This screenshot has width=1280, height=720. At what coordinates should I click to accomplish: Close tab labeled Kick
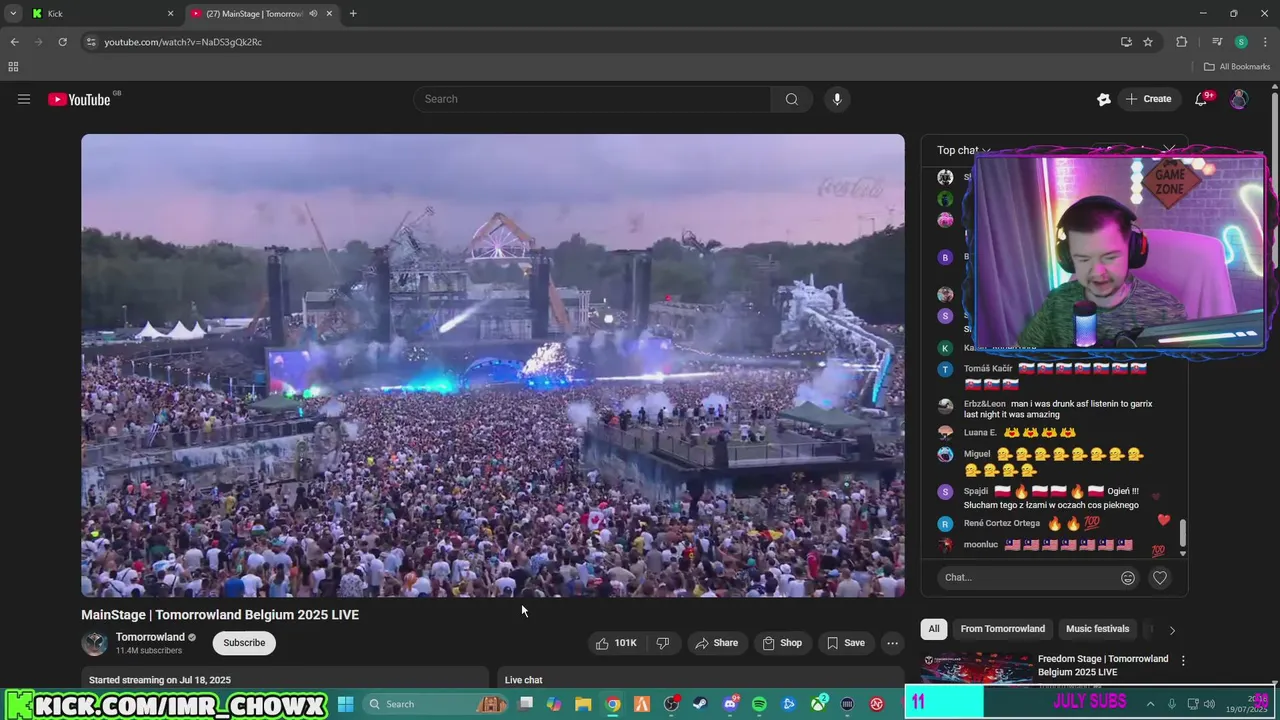pyautogui.click(x=170, y=14)
